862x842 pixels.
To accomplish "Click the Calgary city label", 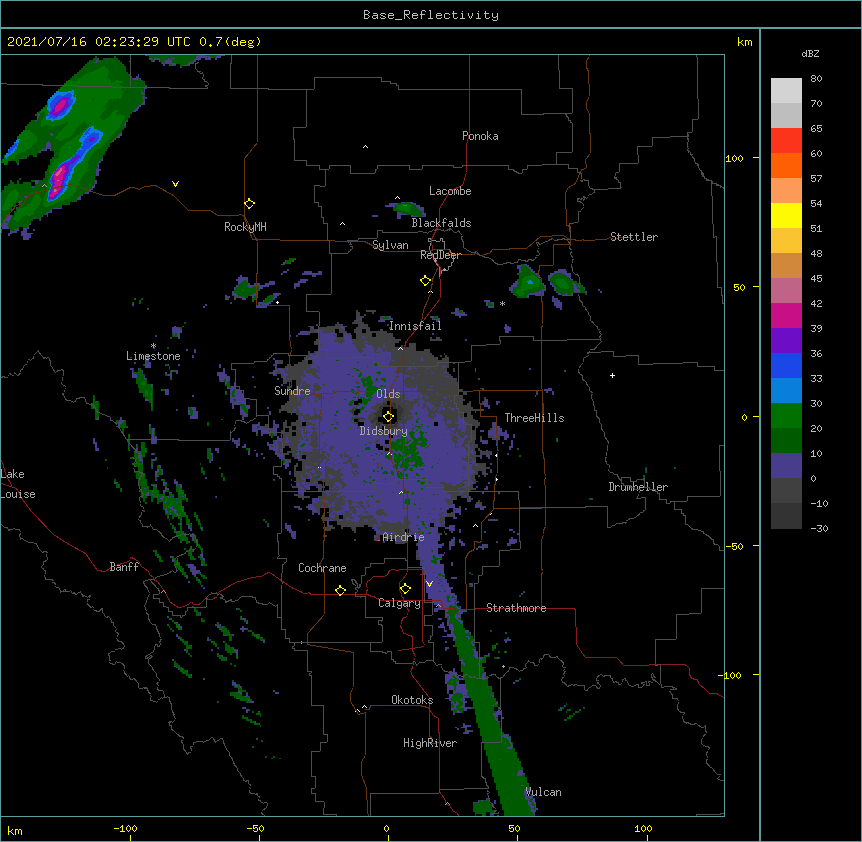I will click(399, 603).
